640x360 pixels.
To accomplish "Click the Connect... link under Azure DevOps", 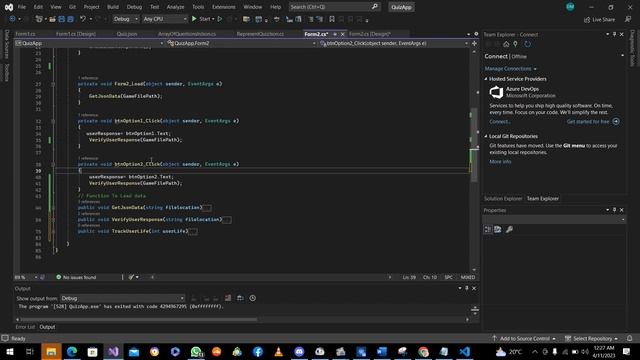I will pos(500,122).
